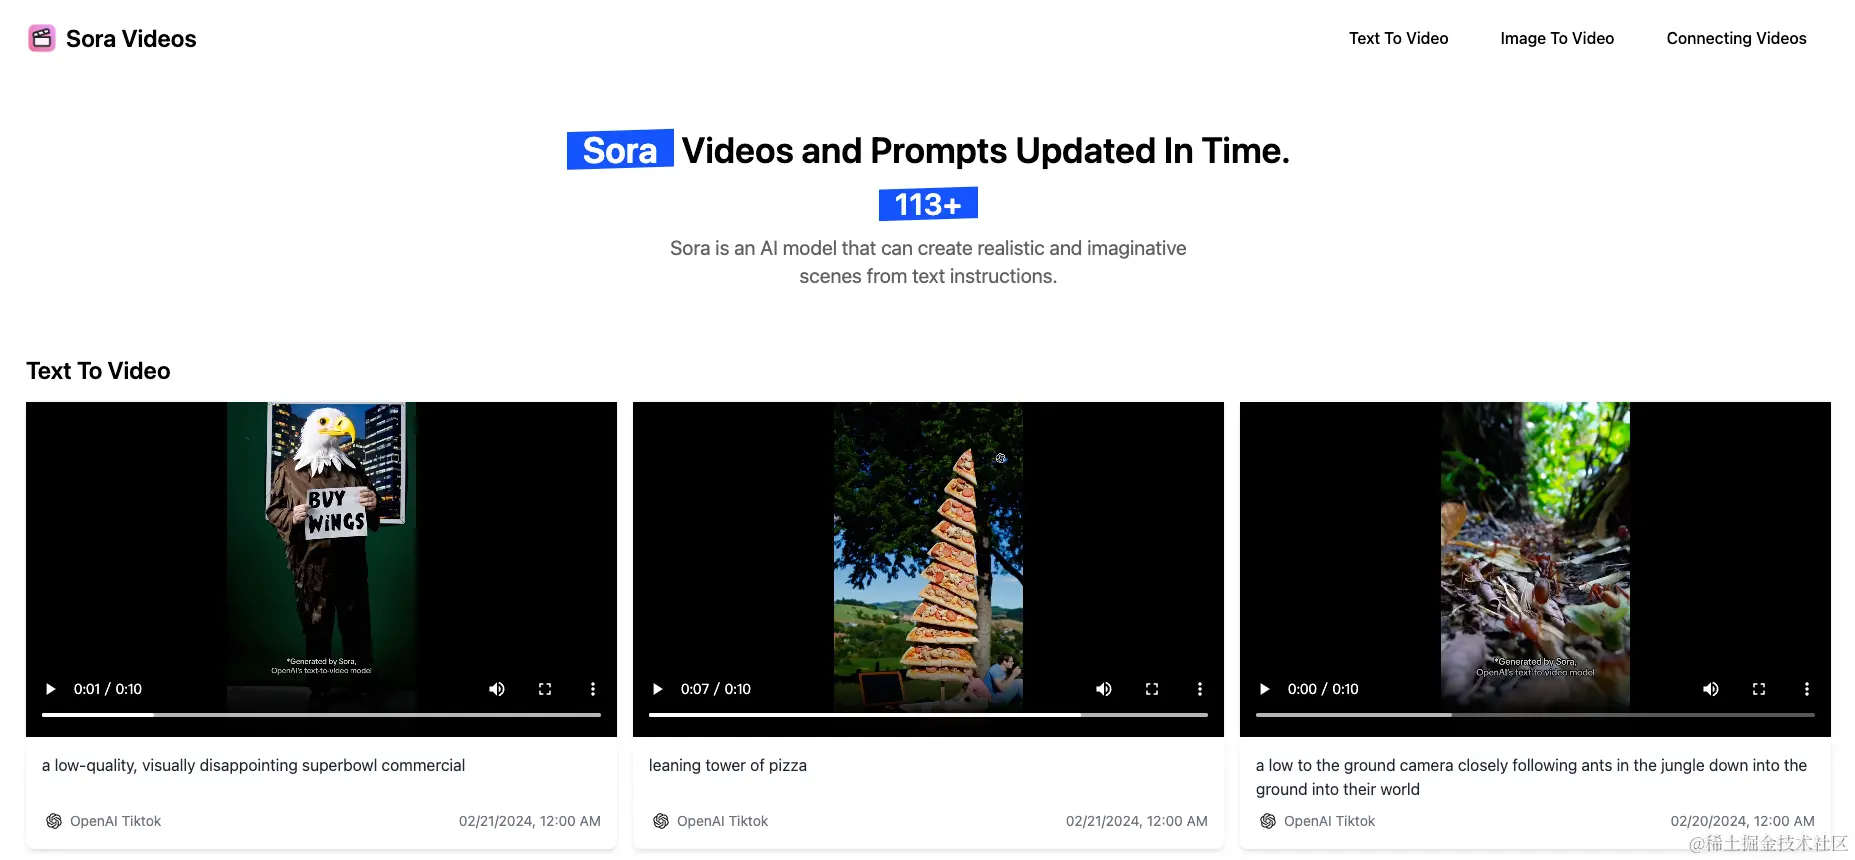Open more options on superbowl commercial video
Viewport: 1855px width, 860px height.
(593, 689)
